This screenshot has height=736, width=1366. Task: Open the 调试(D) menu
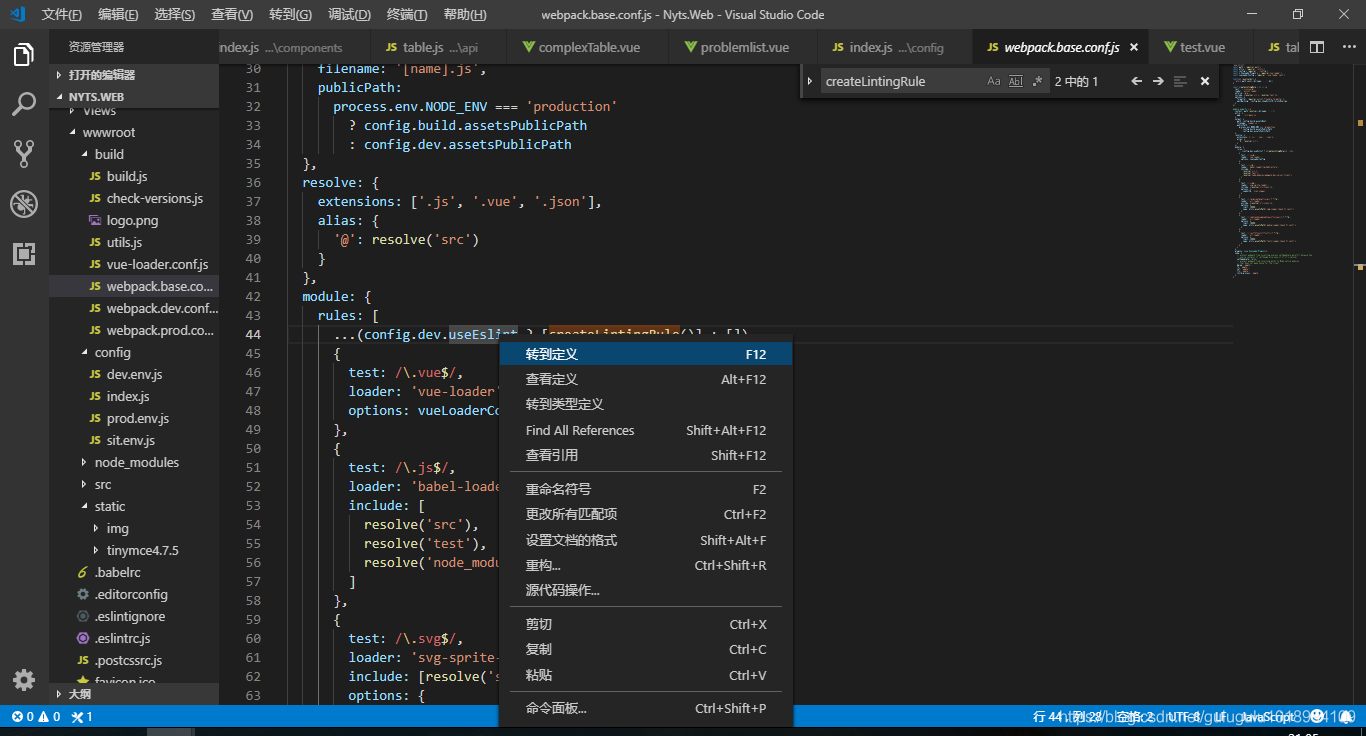[349, 15]
